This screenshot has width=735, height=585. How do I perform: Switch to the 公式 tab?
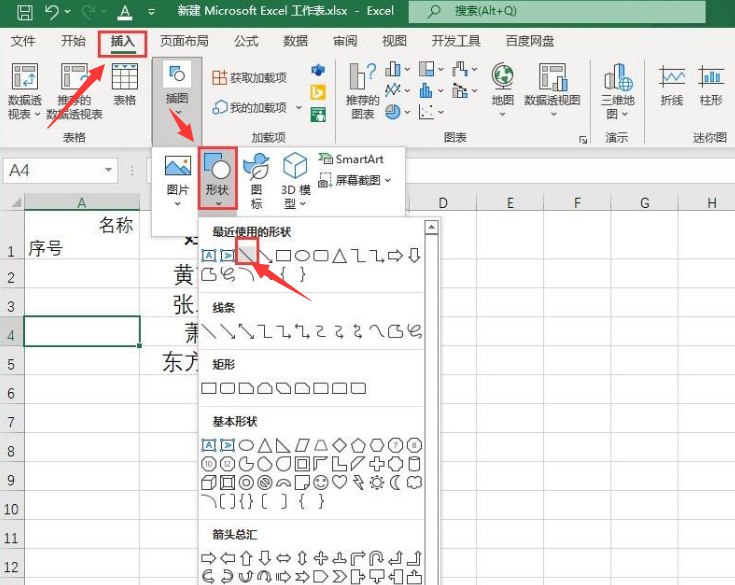246,41
